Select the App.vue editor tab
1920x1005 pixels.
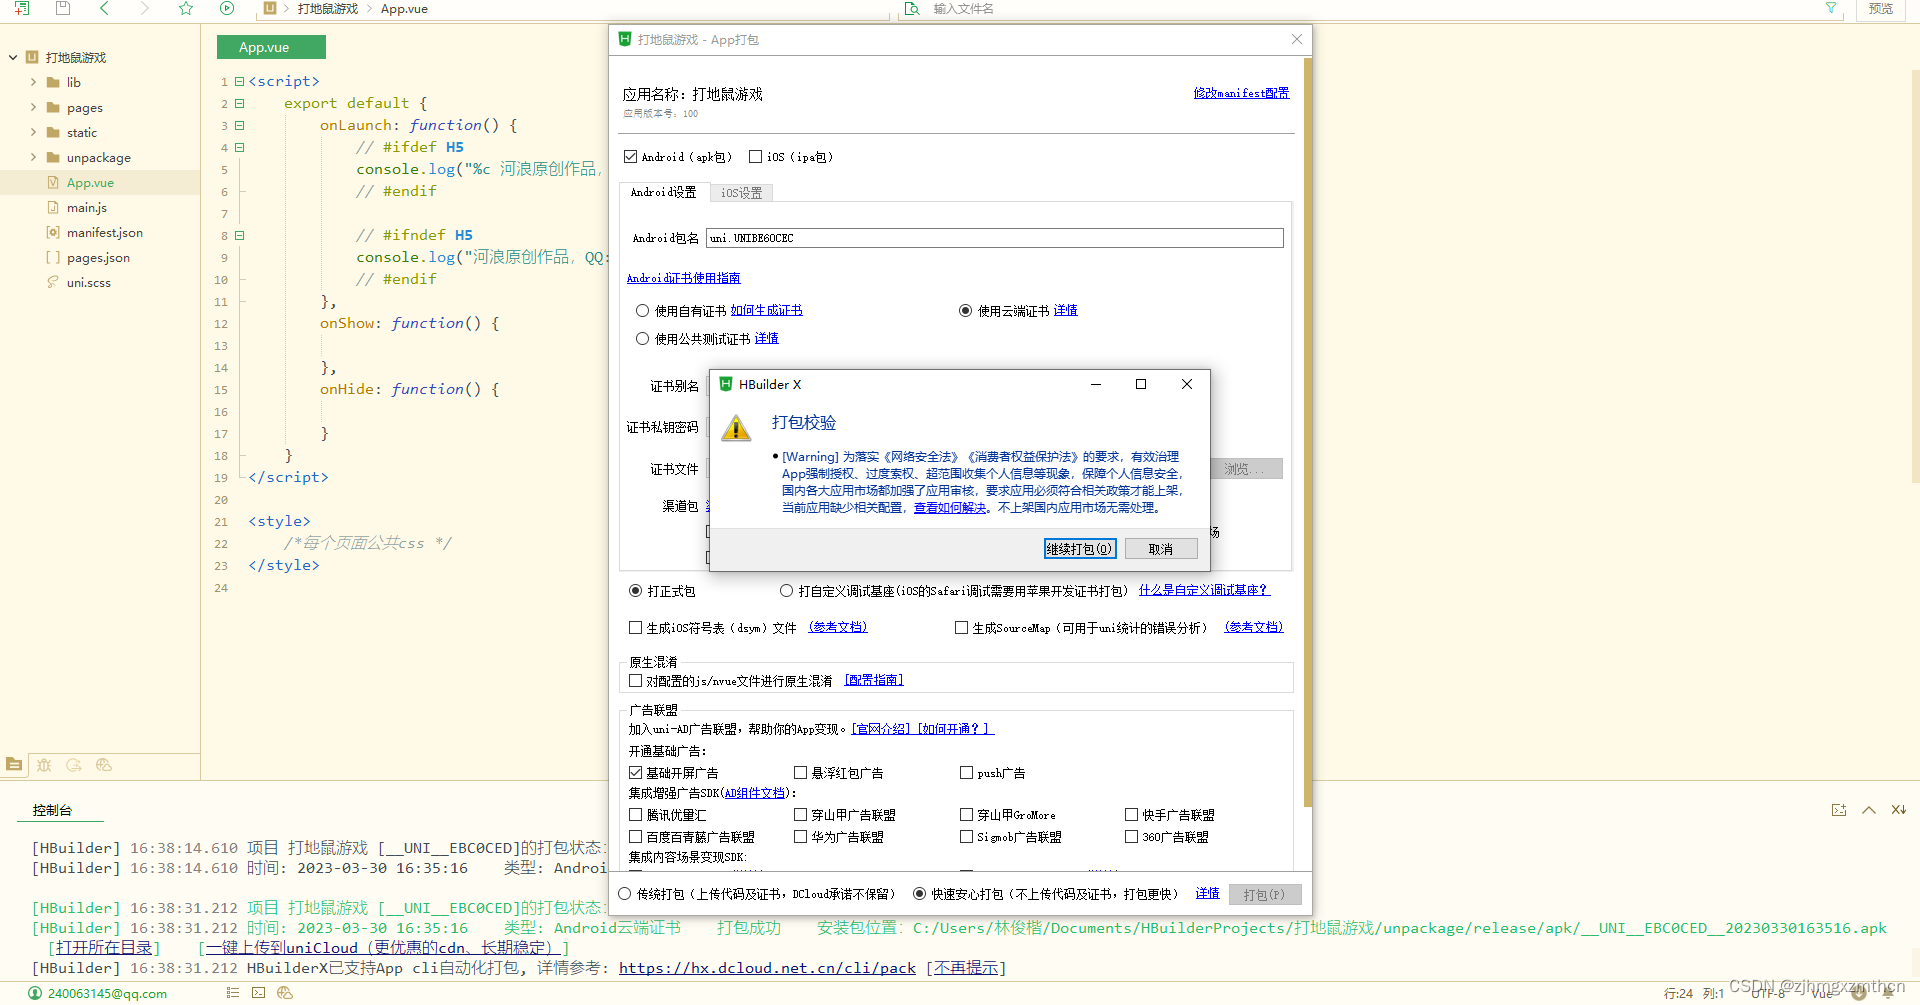(x=271, y=47)
